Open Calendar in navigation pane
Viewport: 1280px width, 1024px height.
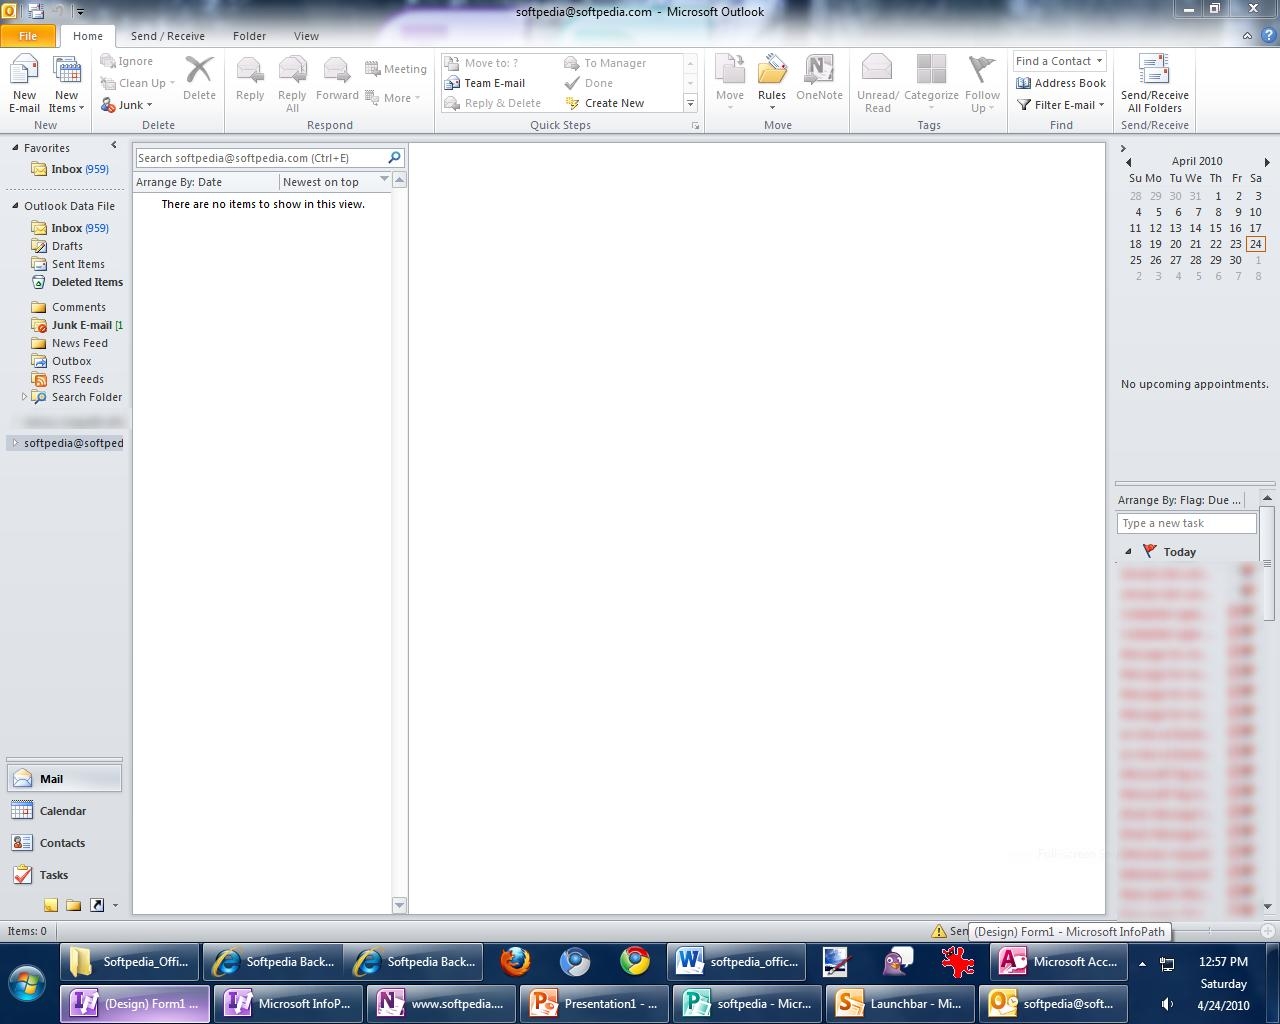tap(62, 811)
